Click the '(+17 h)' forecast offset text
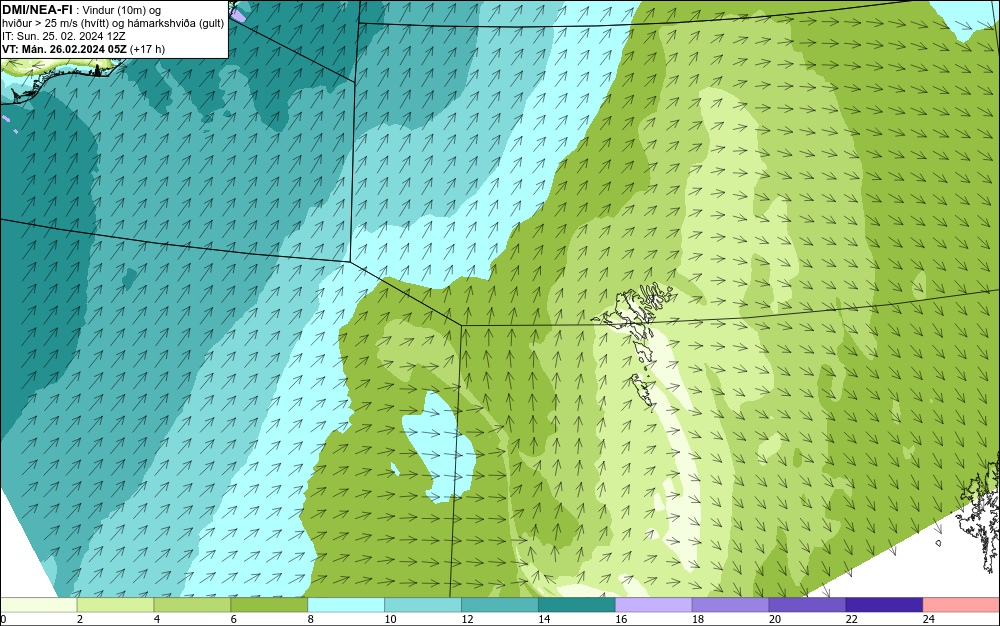The image size is (1000, 626). click(x=147, y=49)
